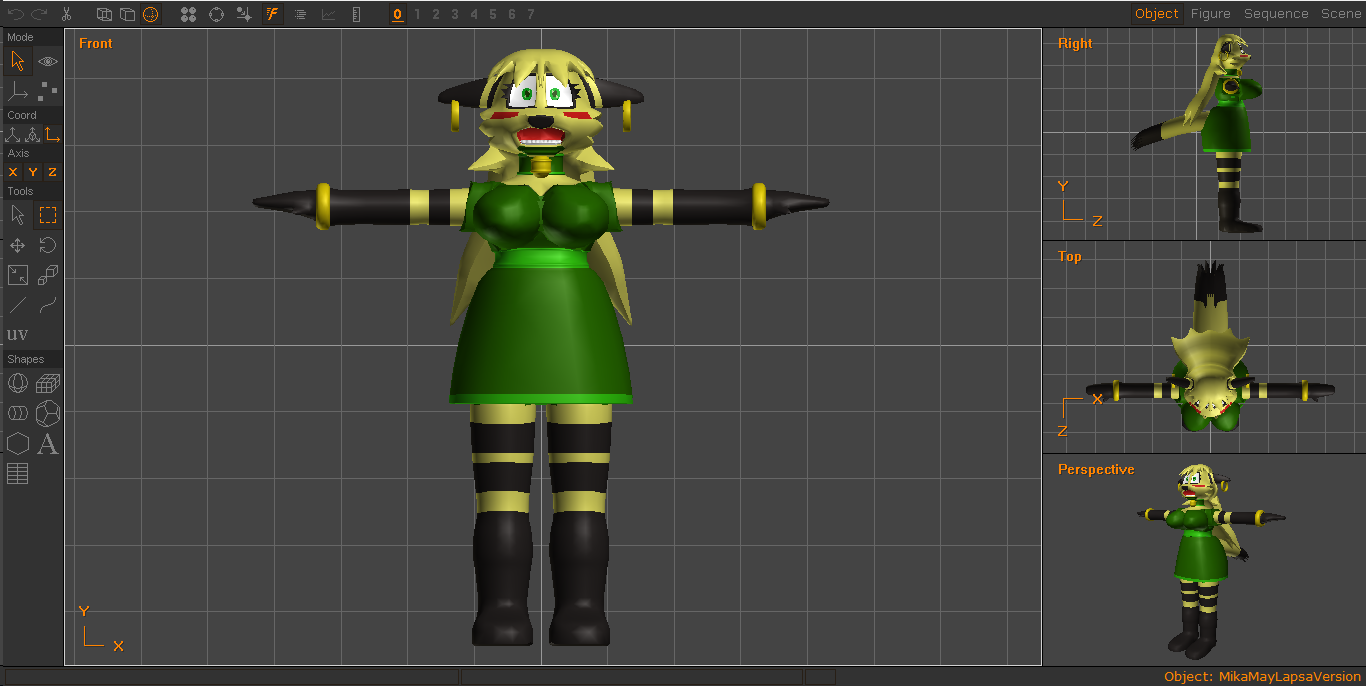Select the Text shape tool
The image size is (1366, 686).
(48, 443)
